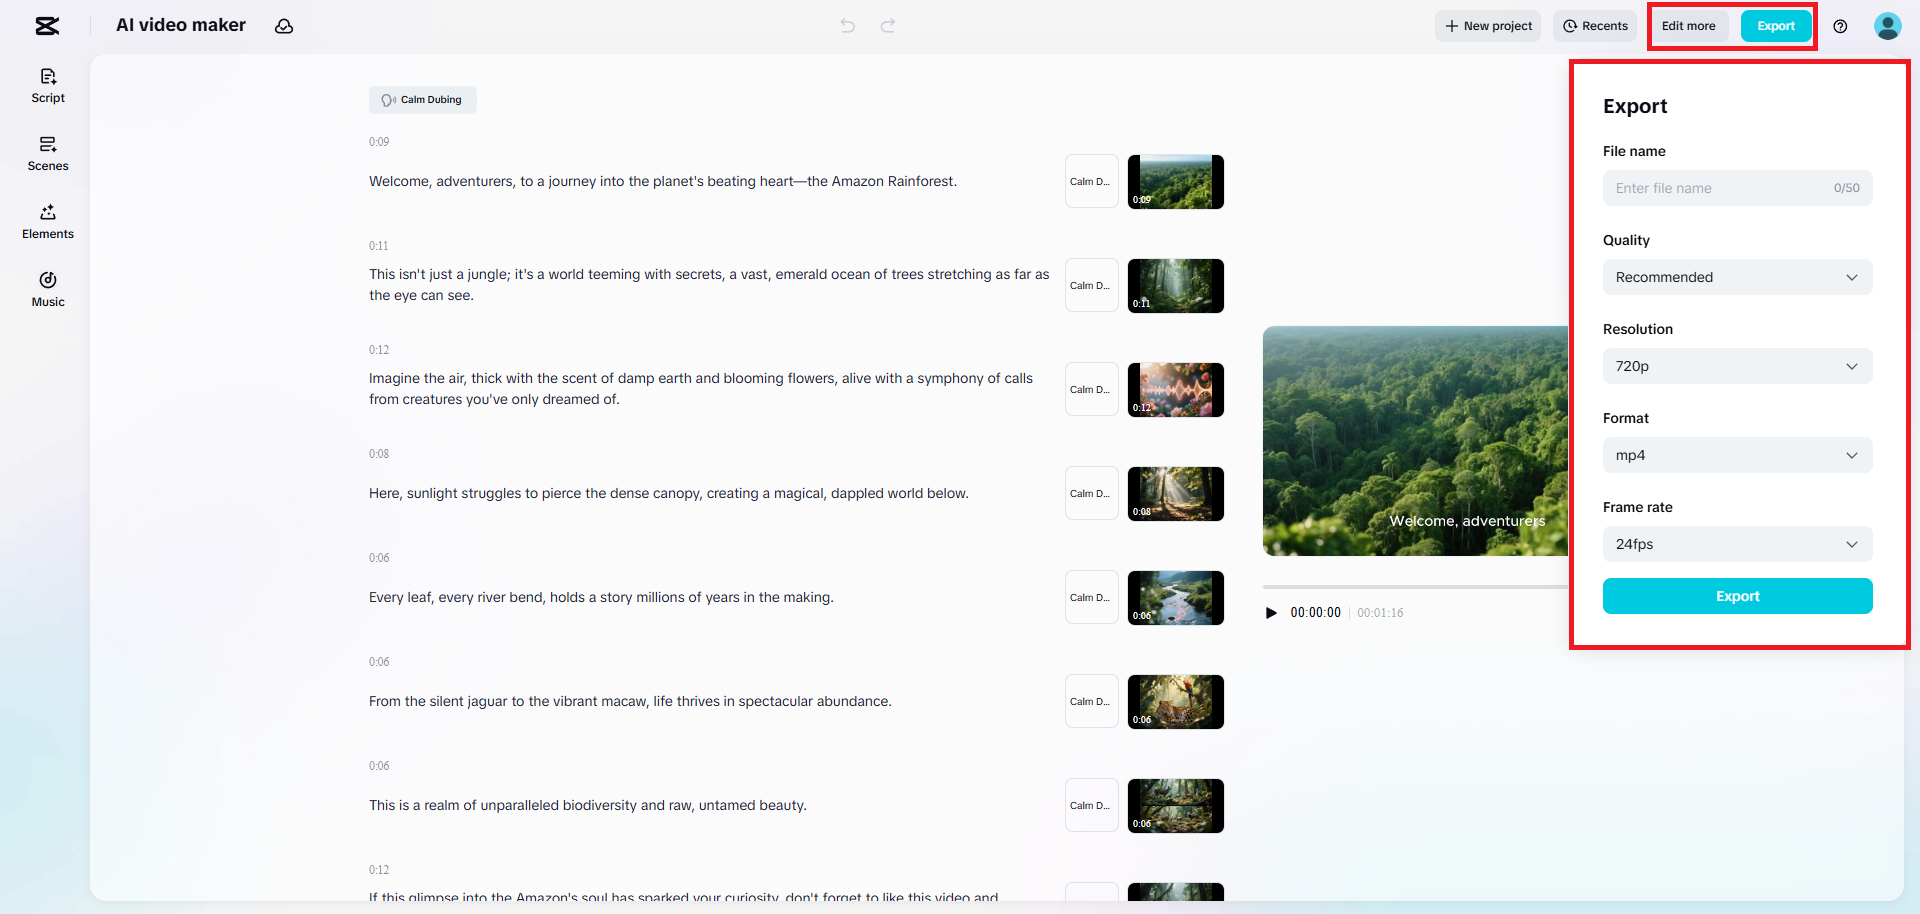Viewport: 1920px width, 914px height.
Task: Click the redo arrow icon
Action: (x=888, y=26)
